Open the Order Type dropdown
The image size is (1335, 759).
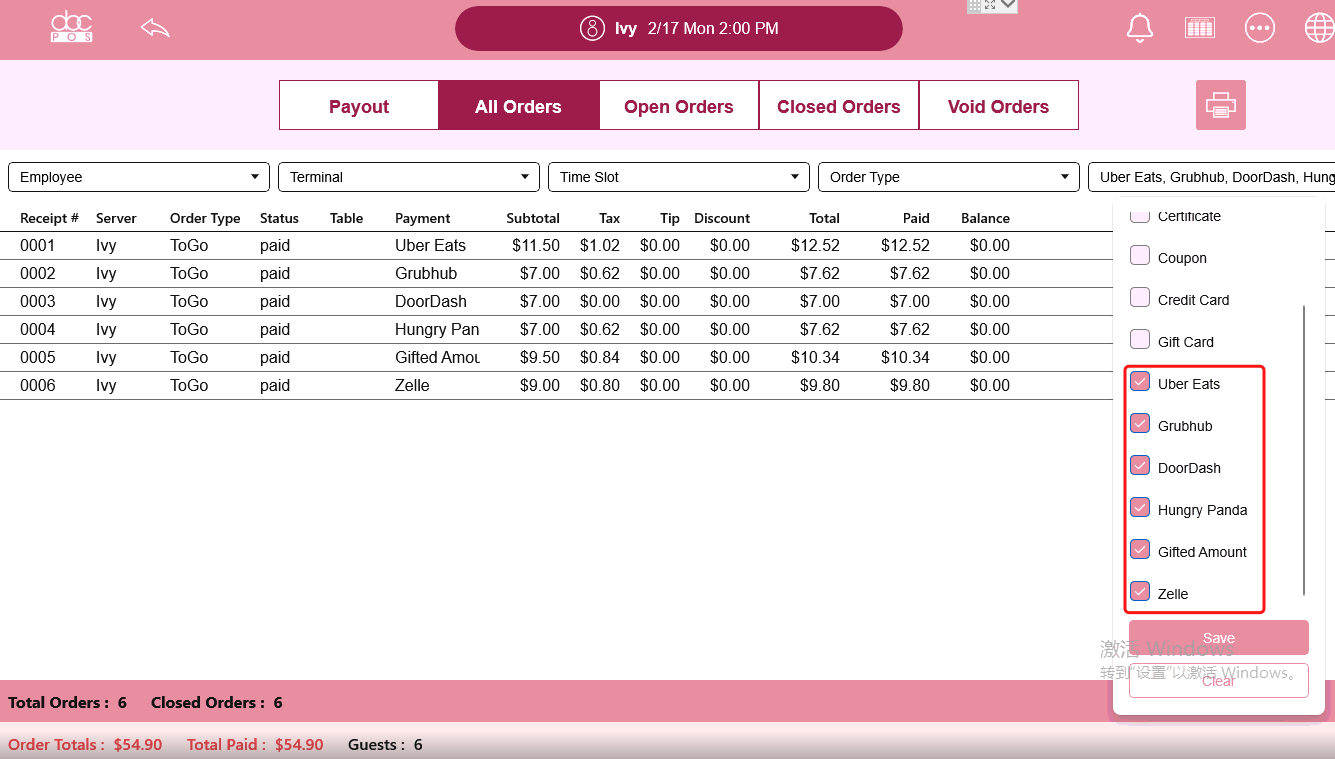(x=949, y=177)
